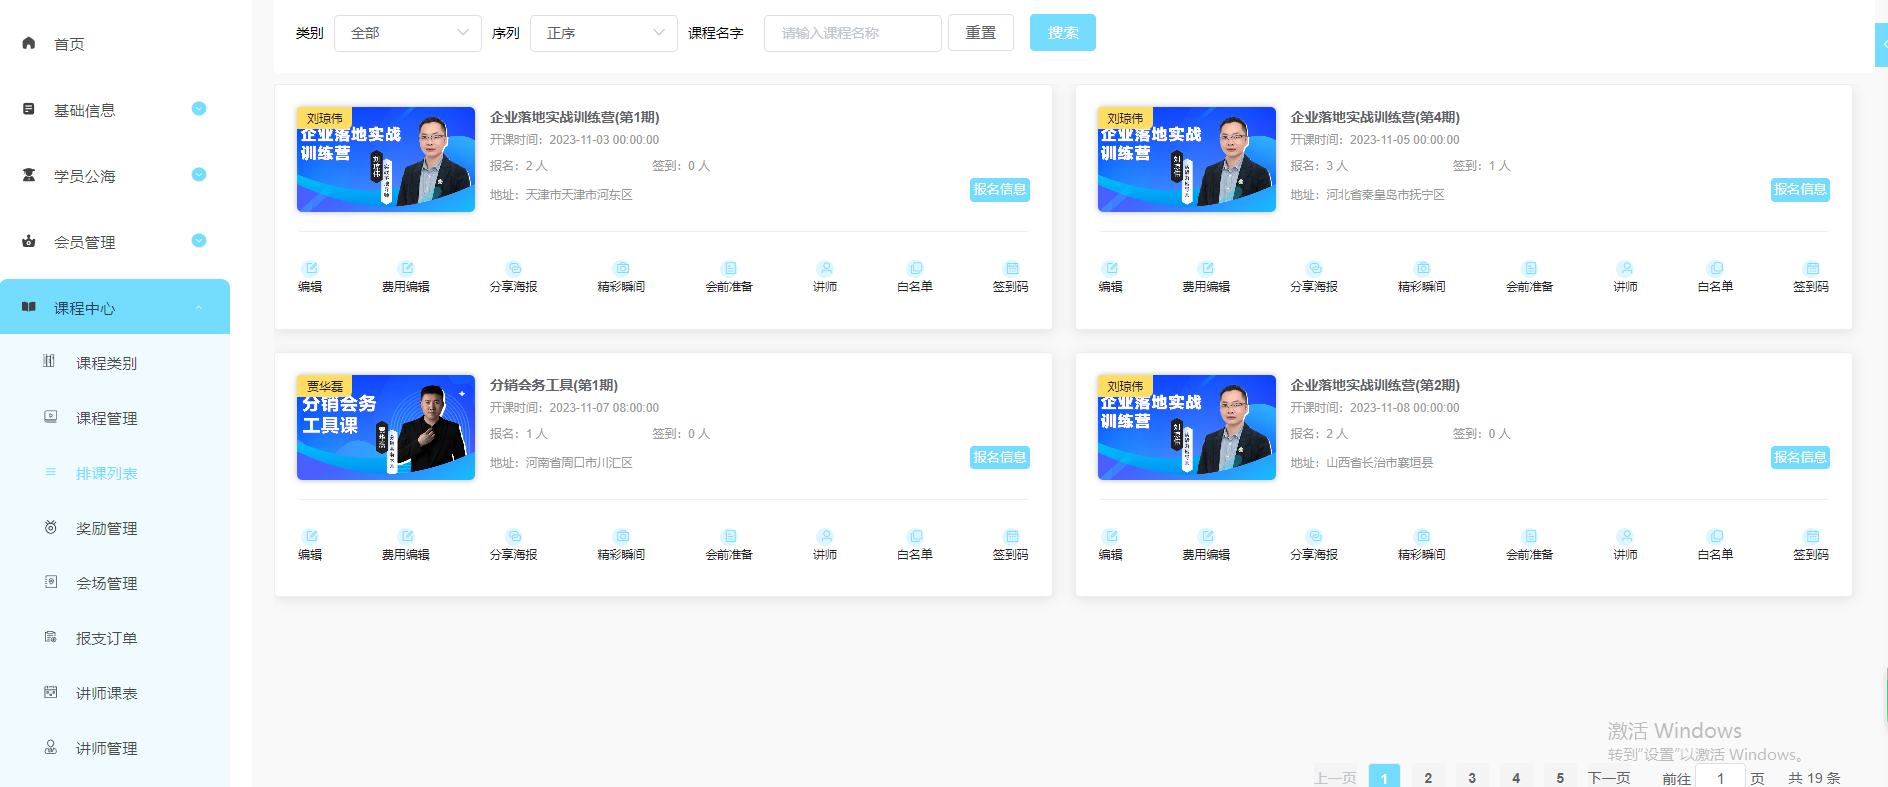Click the 搜索 button
Image resolution: width=1888 pixels, height=787 pixels.
(1063, 32)
